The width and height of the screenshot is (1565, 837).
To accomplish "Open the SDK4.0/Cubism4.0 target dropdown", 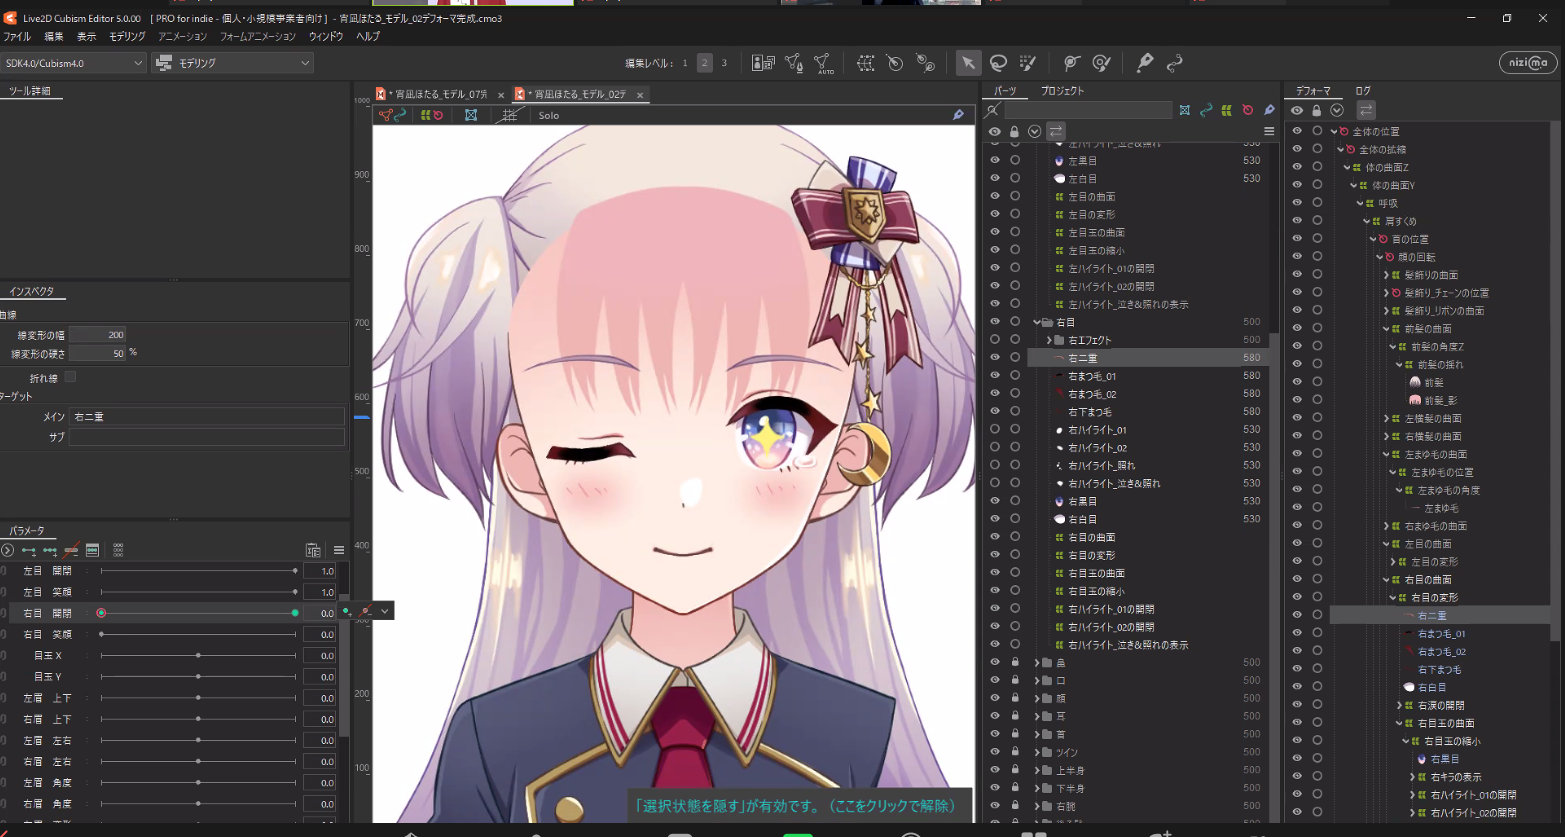I will pyautogui.click(x=74, y=63).
